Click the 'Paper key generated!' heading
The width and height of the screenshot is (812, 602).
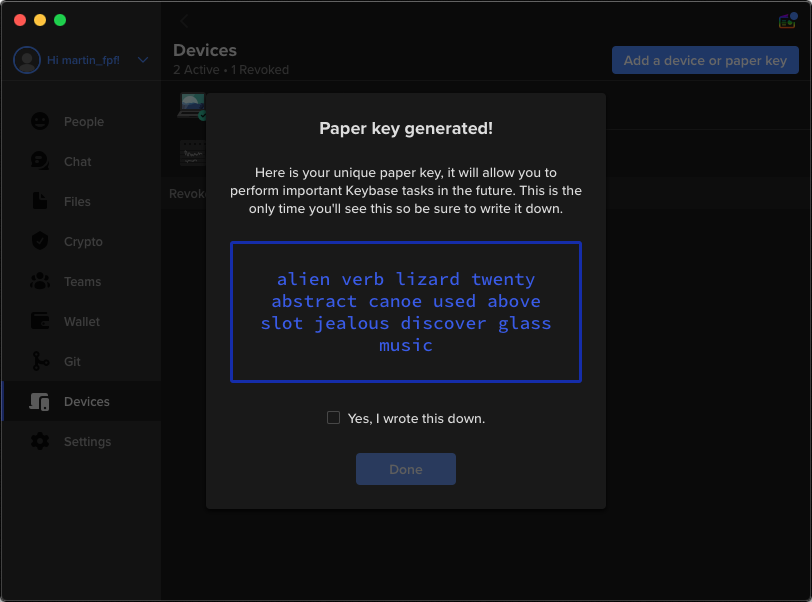[405, 128]
